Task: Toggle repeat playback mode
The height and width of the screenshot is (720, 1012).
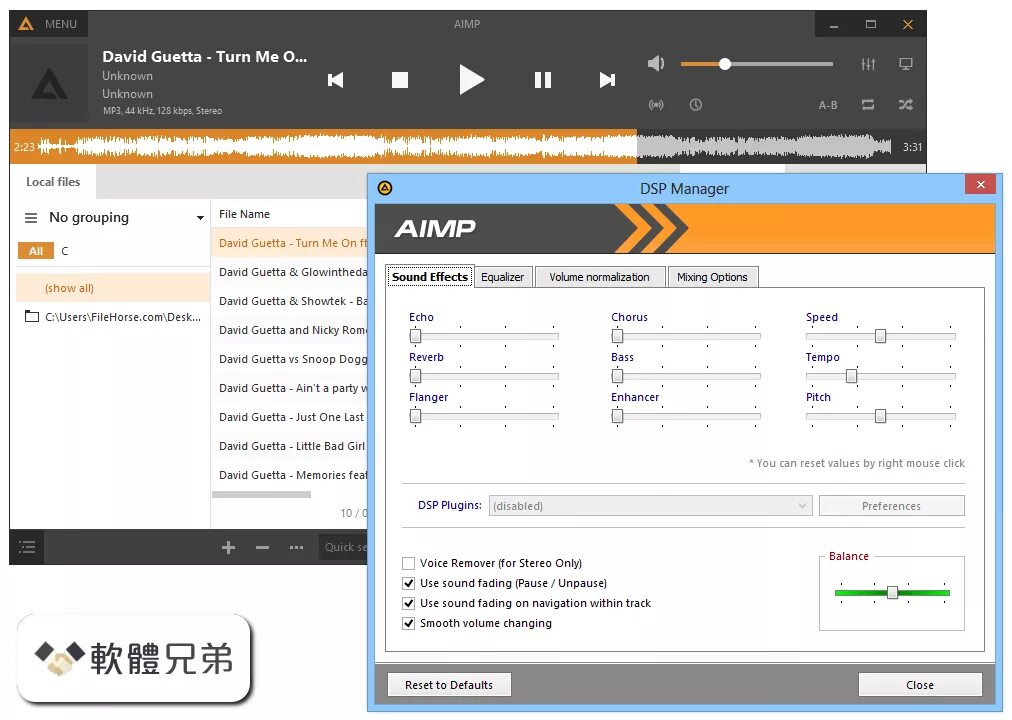Action: [868, 105]
